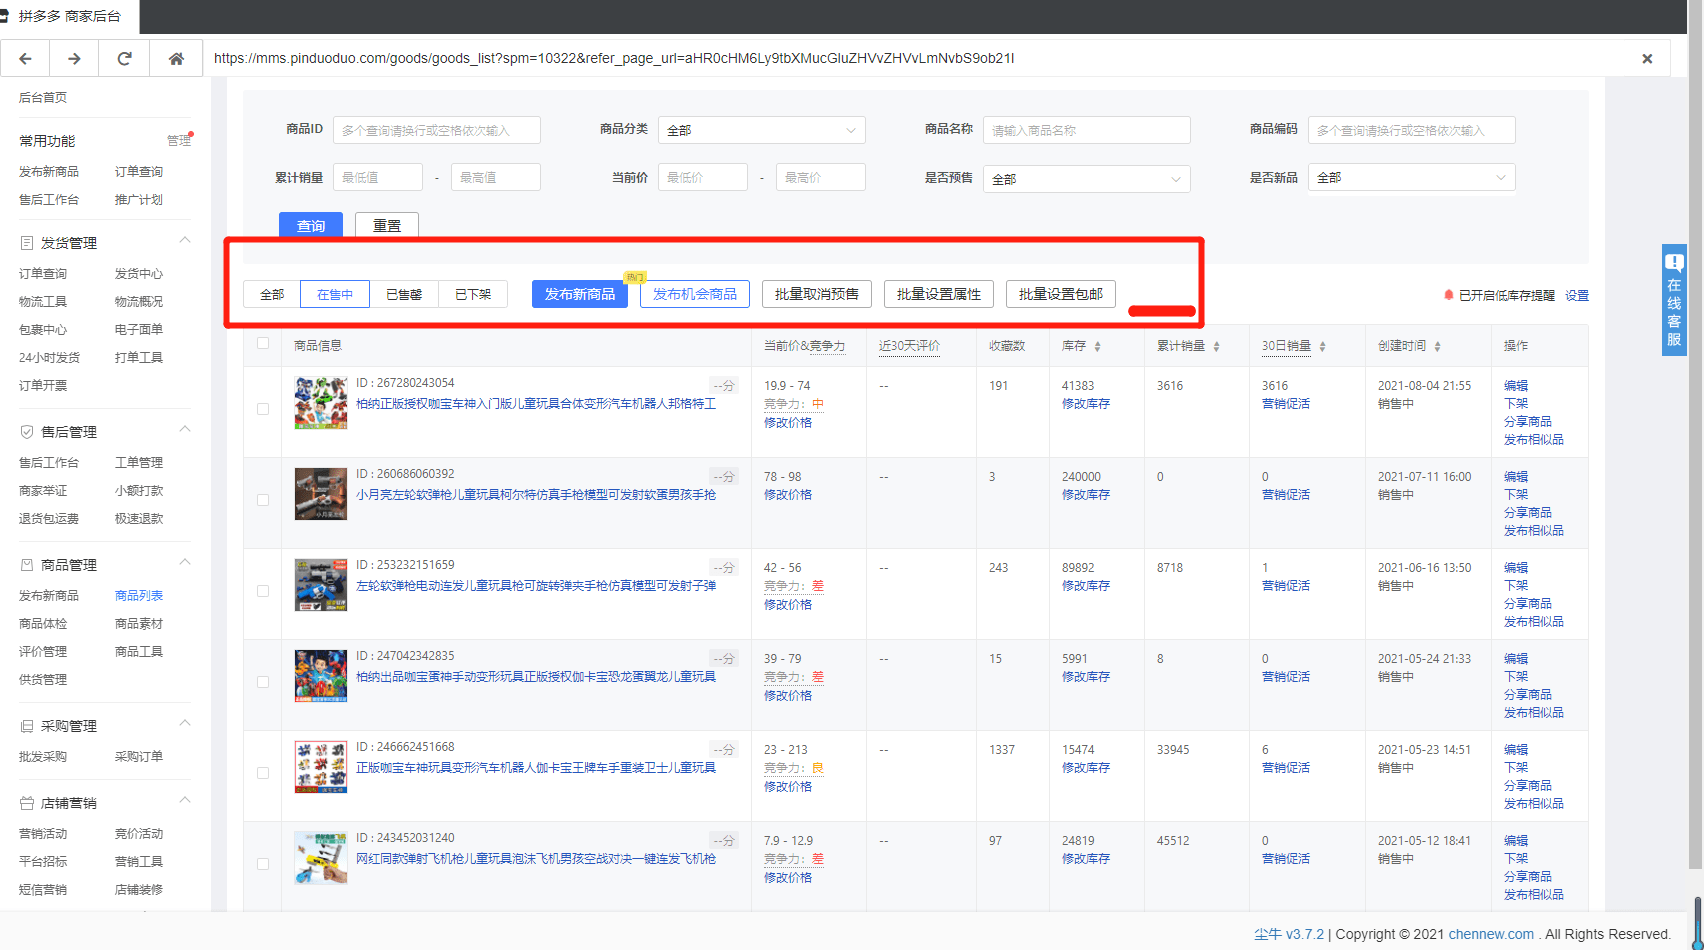
Task: Switch to the 已下架 tab
Action: (x=473, y=294)
